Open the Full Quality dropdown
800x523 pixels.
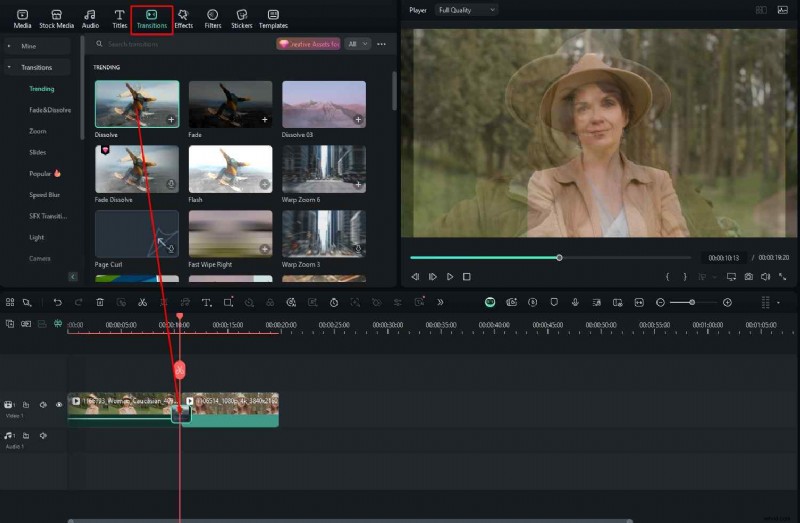pyautogui.click(x=466, y=10)
